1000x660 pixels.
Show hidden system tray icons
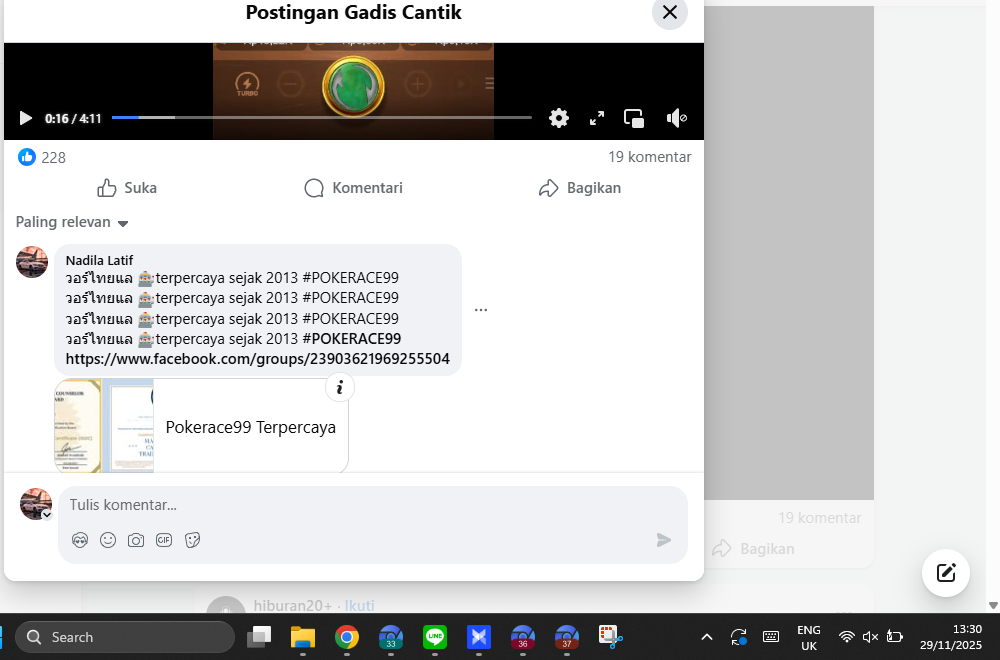tap(707, 637)
